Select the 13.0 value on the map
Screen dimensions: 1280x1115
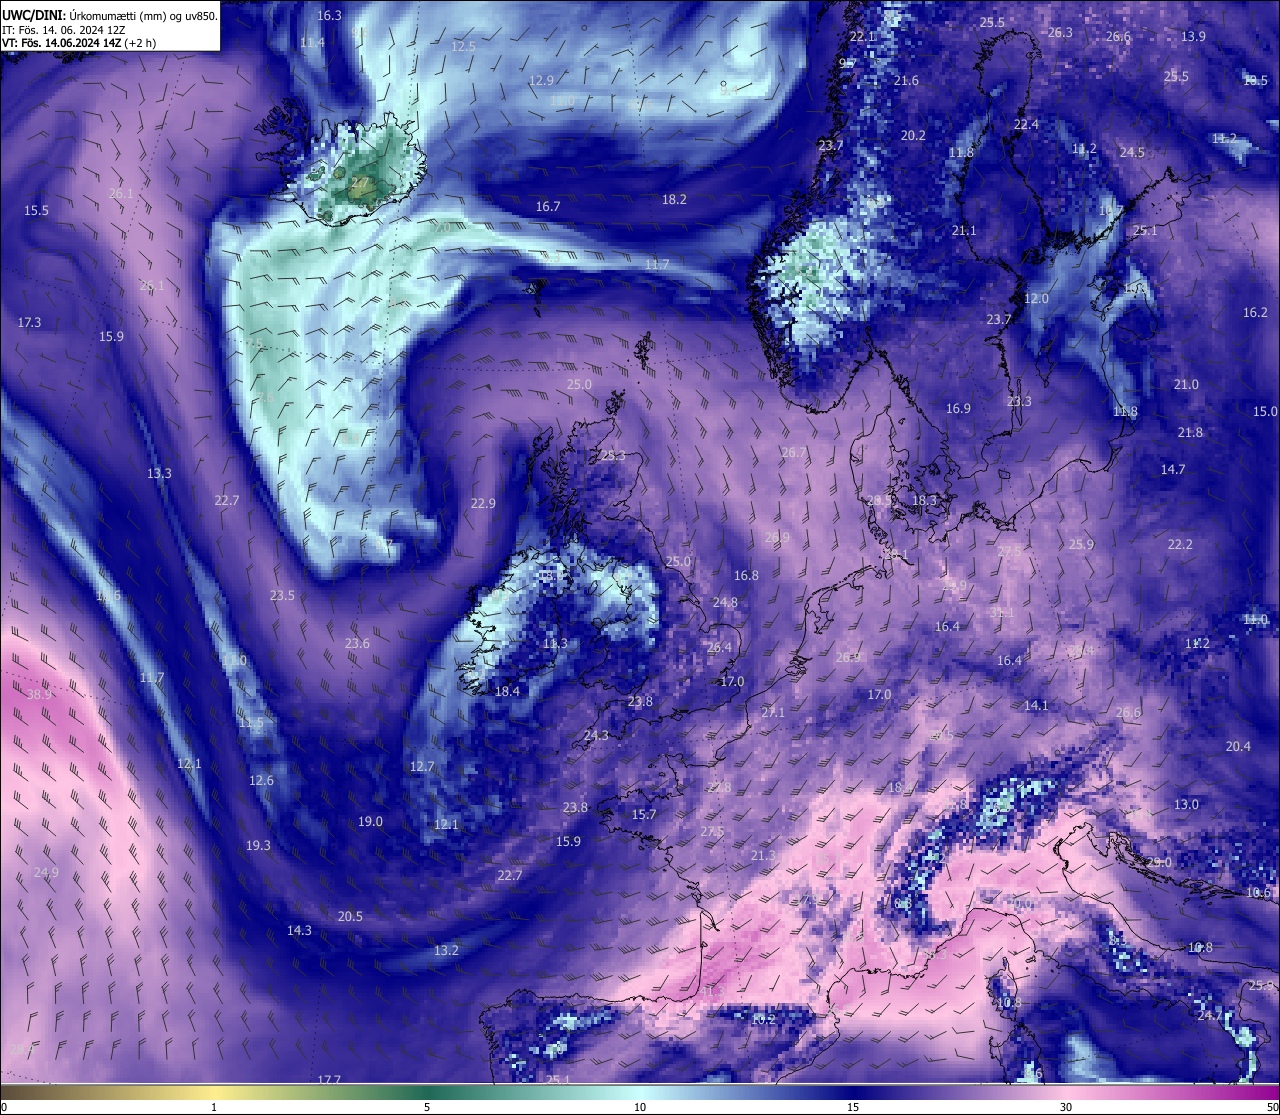1186,805
